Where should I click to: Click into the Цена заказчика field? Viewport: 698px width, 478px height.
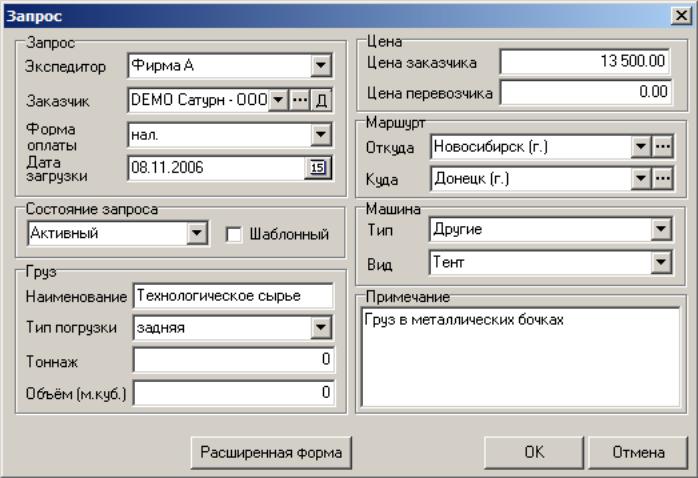(x=585, y=61)
